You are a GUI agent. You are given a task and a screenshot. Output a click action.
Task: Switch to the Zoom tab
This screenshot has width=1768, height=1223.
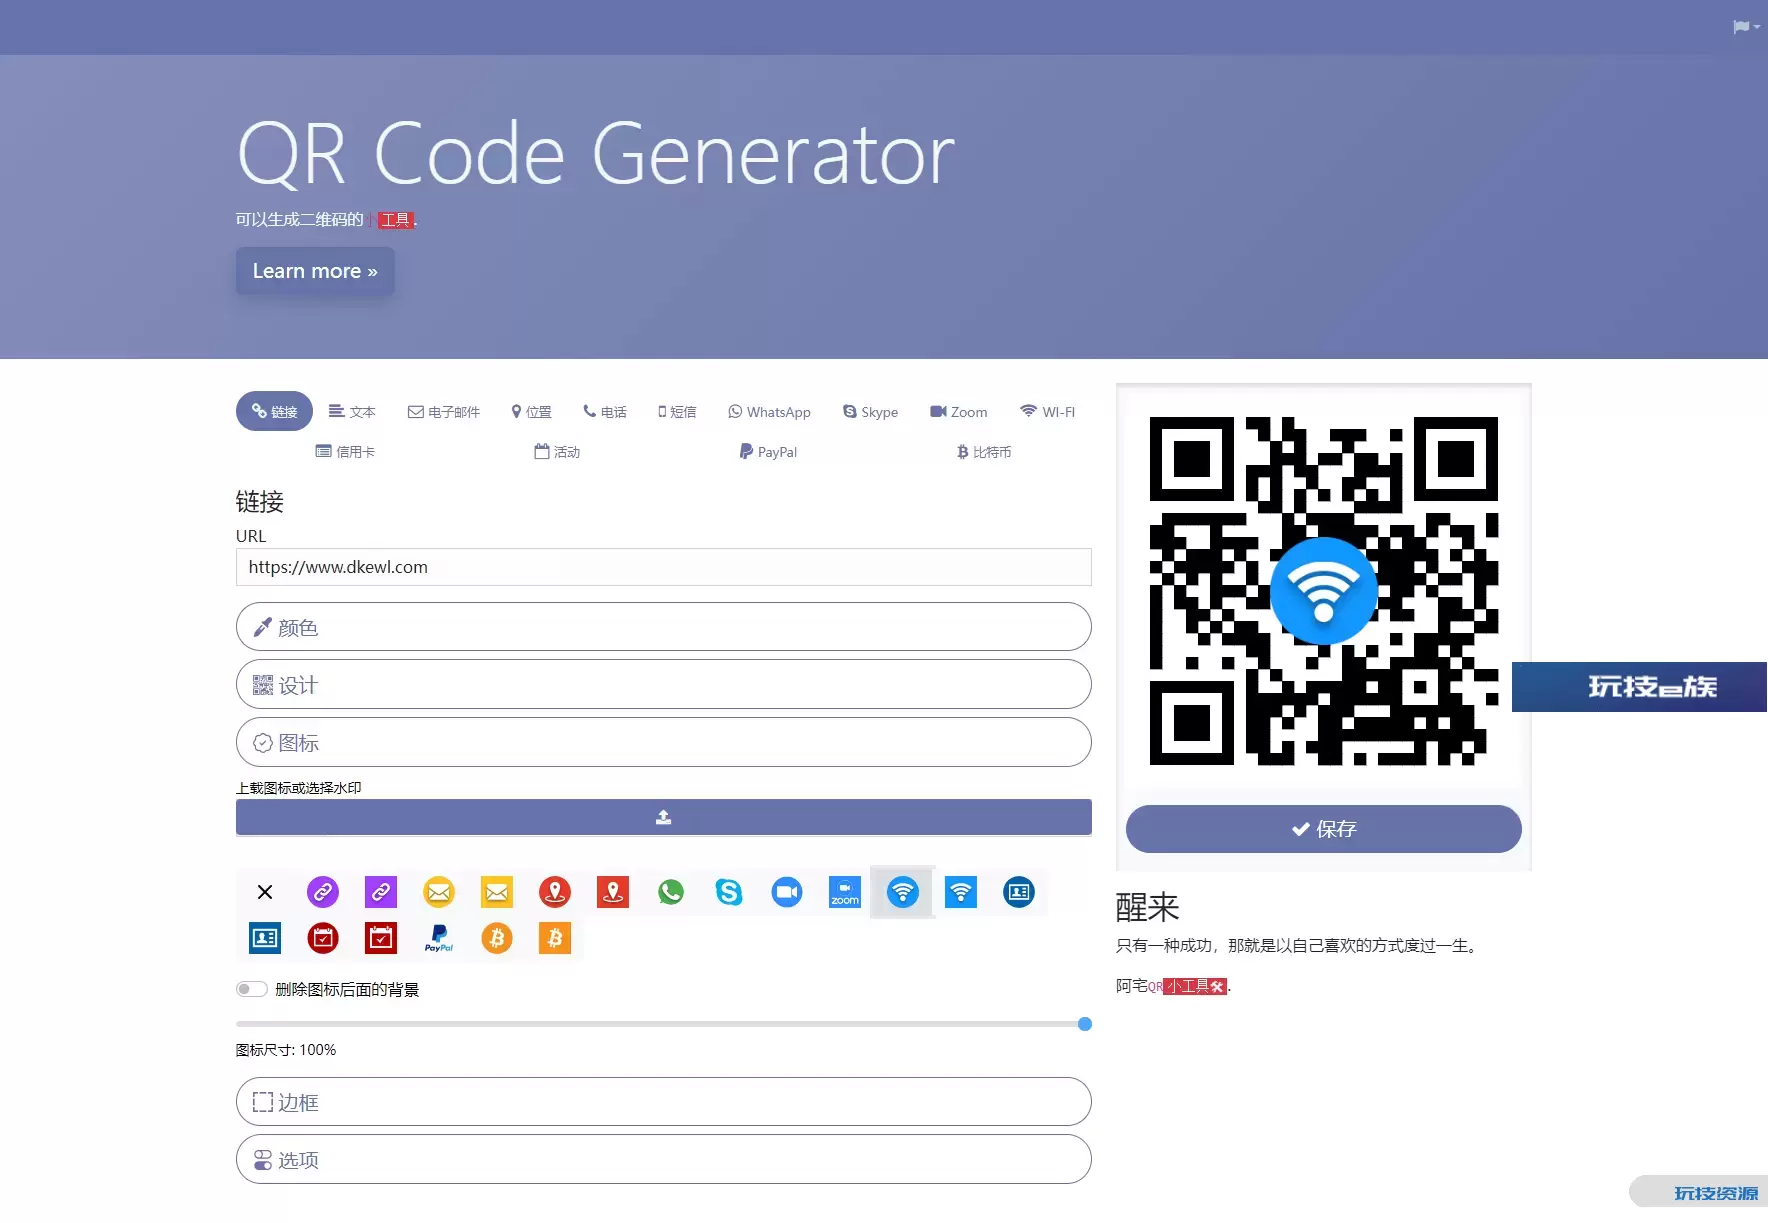[958, 411]
